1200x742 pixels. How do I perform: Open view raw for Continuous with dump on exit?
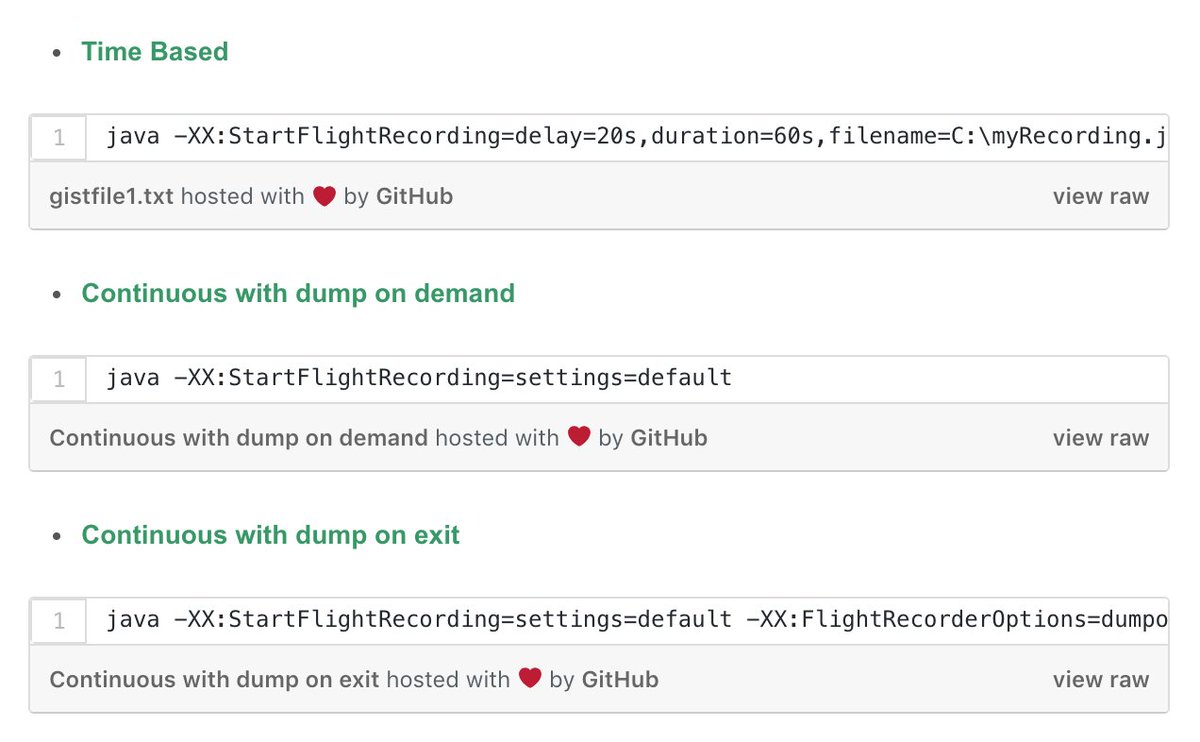(x=1100, y=679)
